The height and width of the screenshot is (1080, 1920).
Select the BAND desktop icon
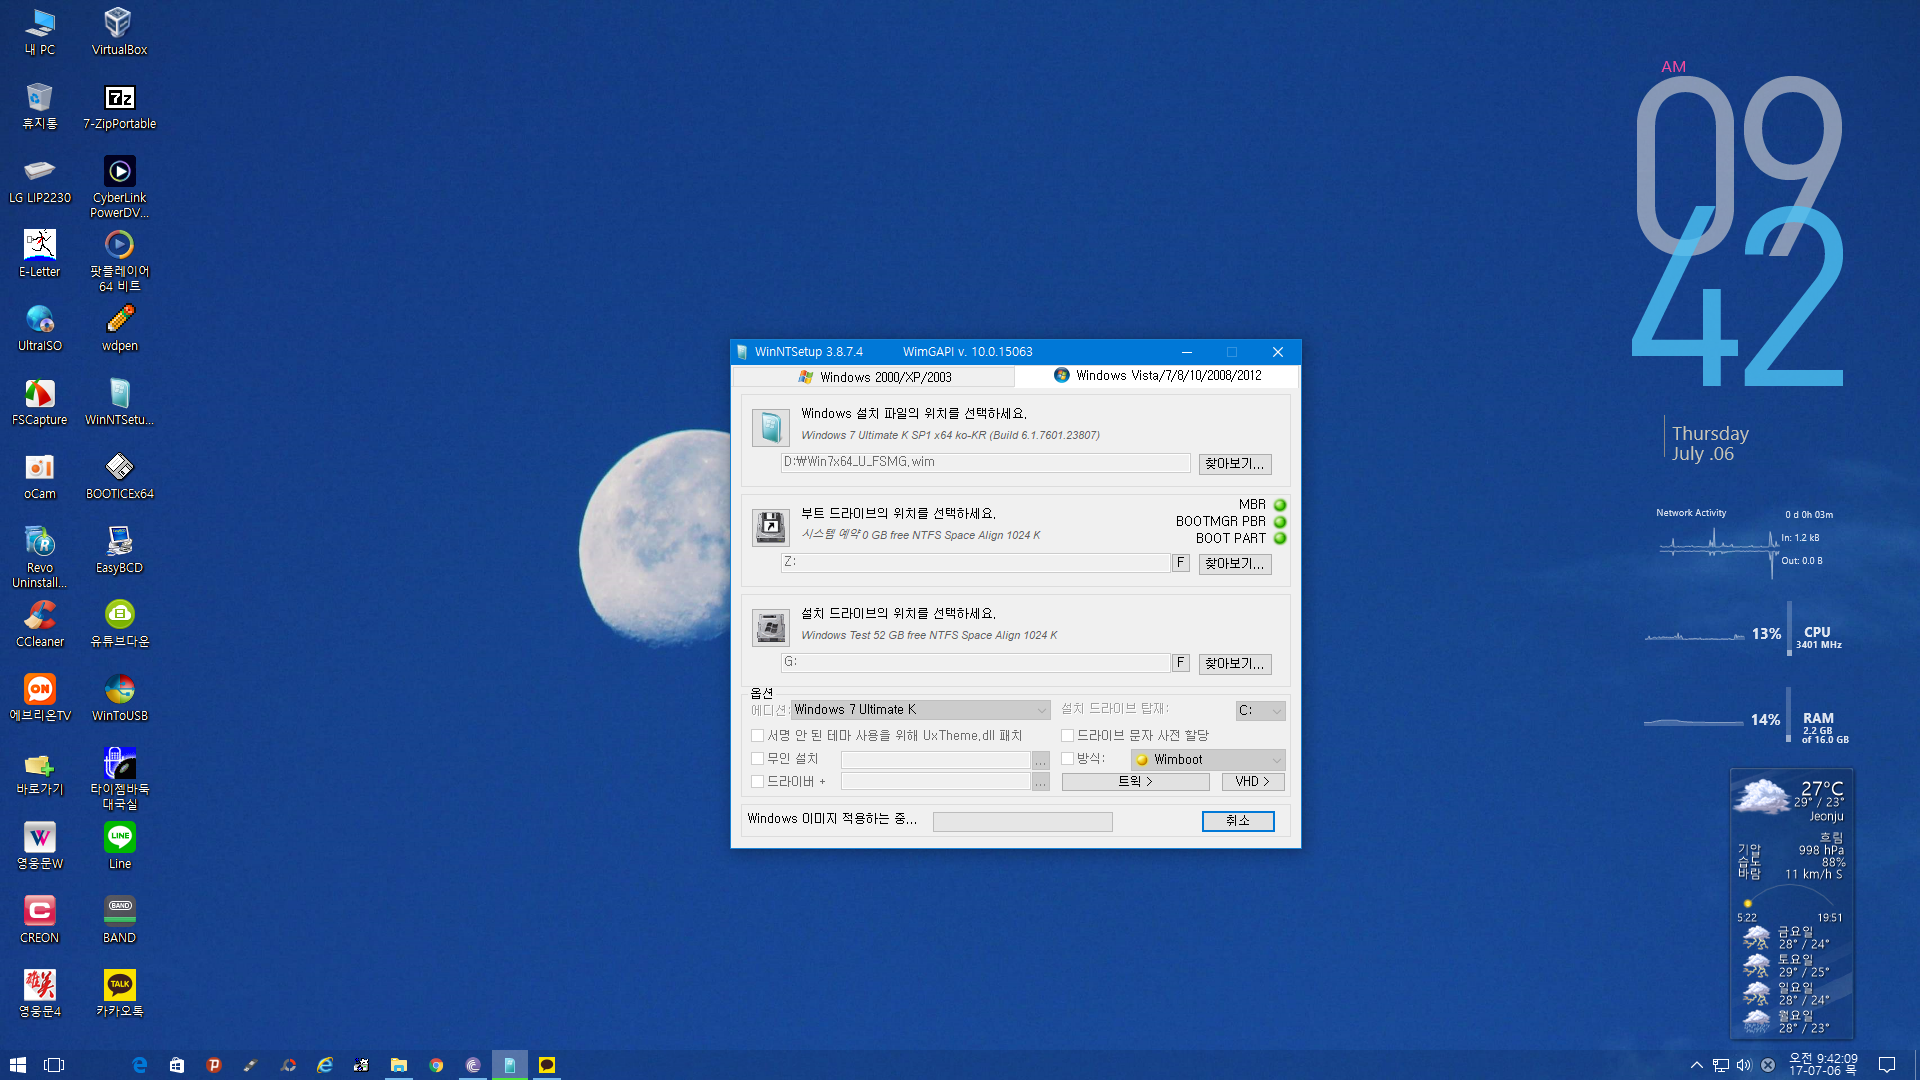119,920
